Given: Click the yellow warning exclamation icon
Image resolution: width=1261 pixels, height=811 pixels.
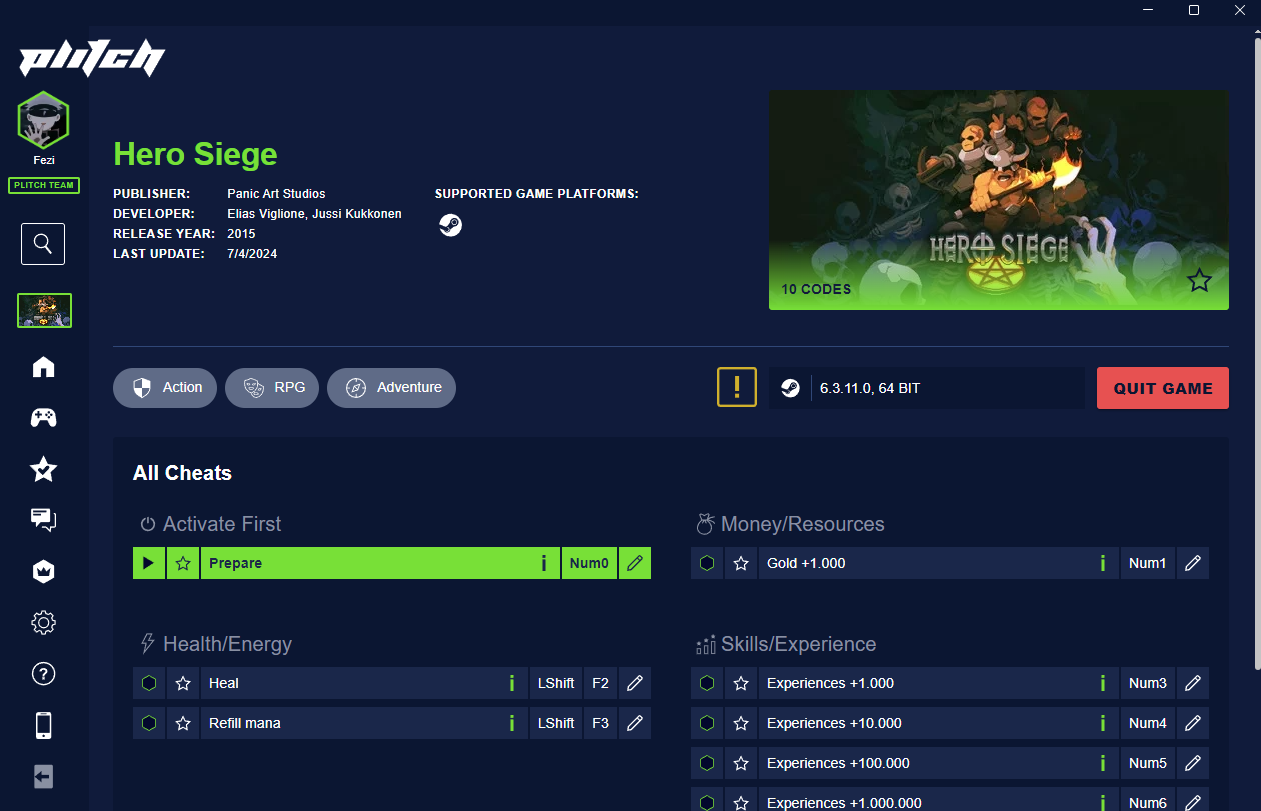Looking at the screenshot, I should pos(737,387).
